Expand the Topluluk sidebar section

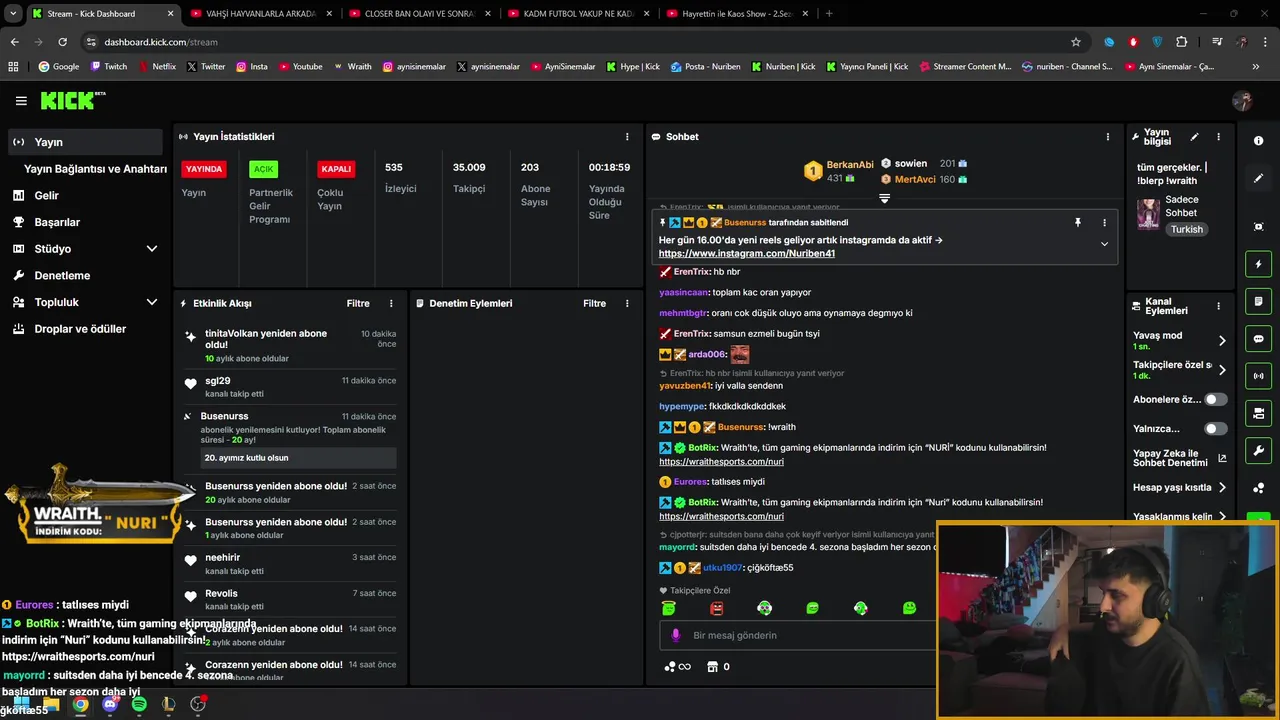pyautogui.click(x=152, y=302)
